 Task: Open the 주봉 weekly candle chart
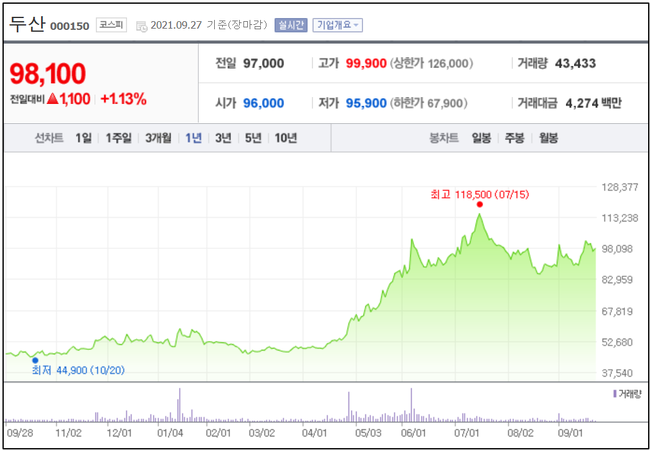[x=514, y=138]
